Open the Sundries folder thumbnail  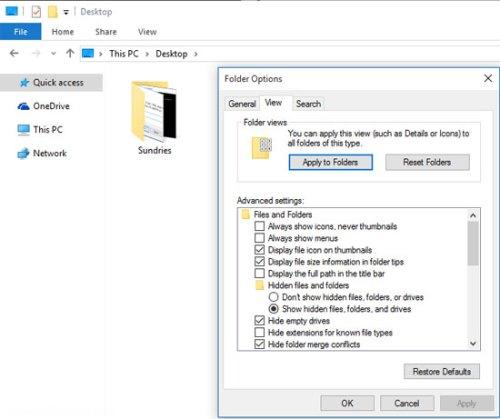pyautogui.click(x=154, y=111)
